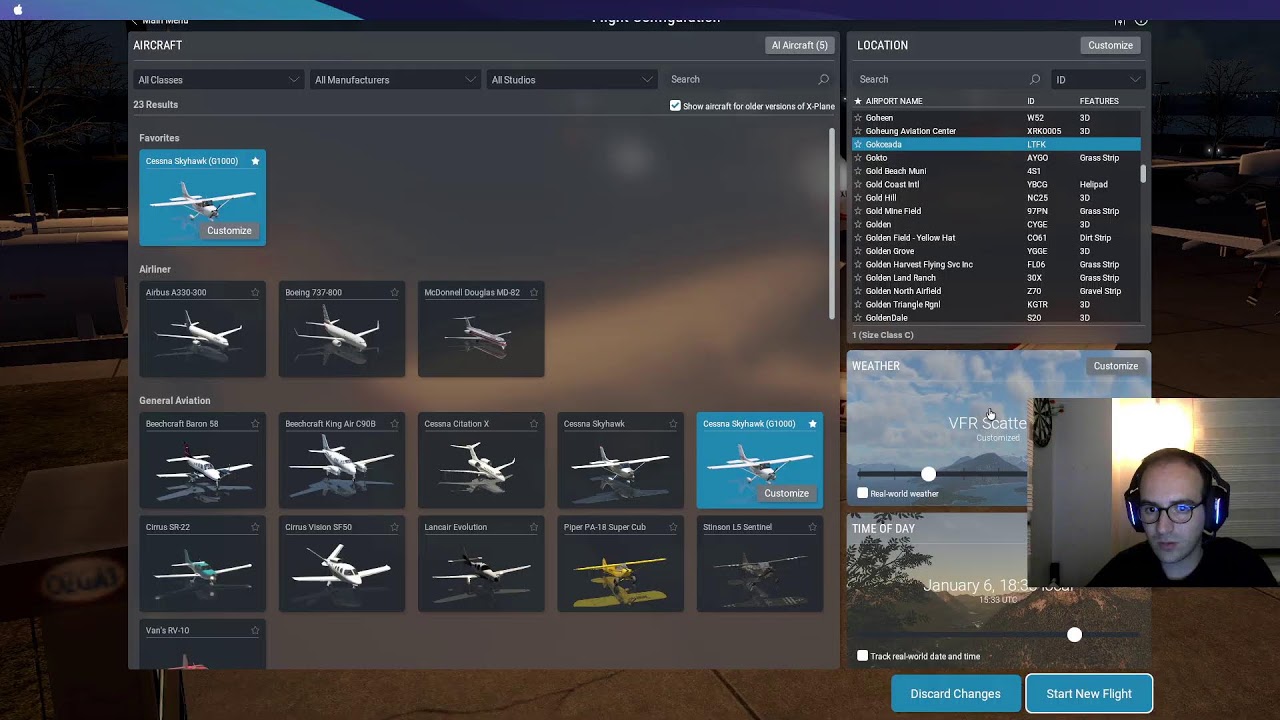
Task: Customize the General Aviation Skyhawk G1000
Action: [786, 494]
